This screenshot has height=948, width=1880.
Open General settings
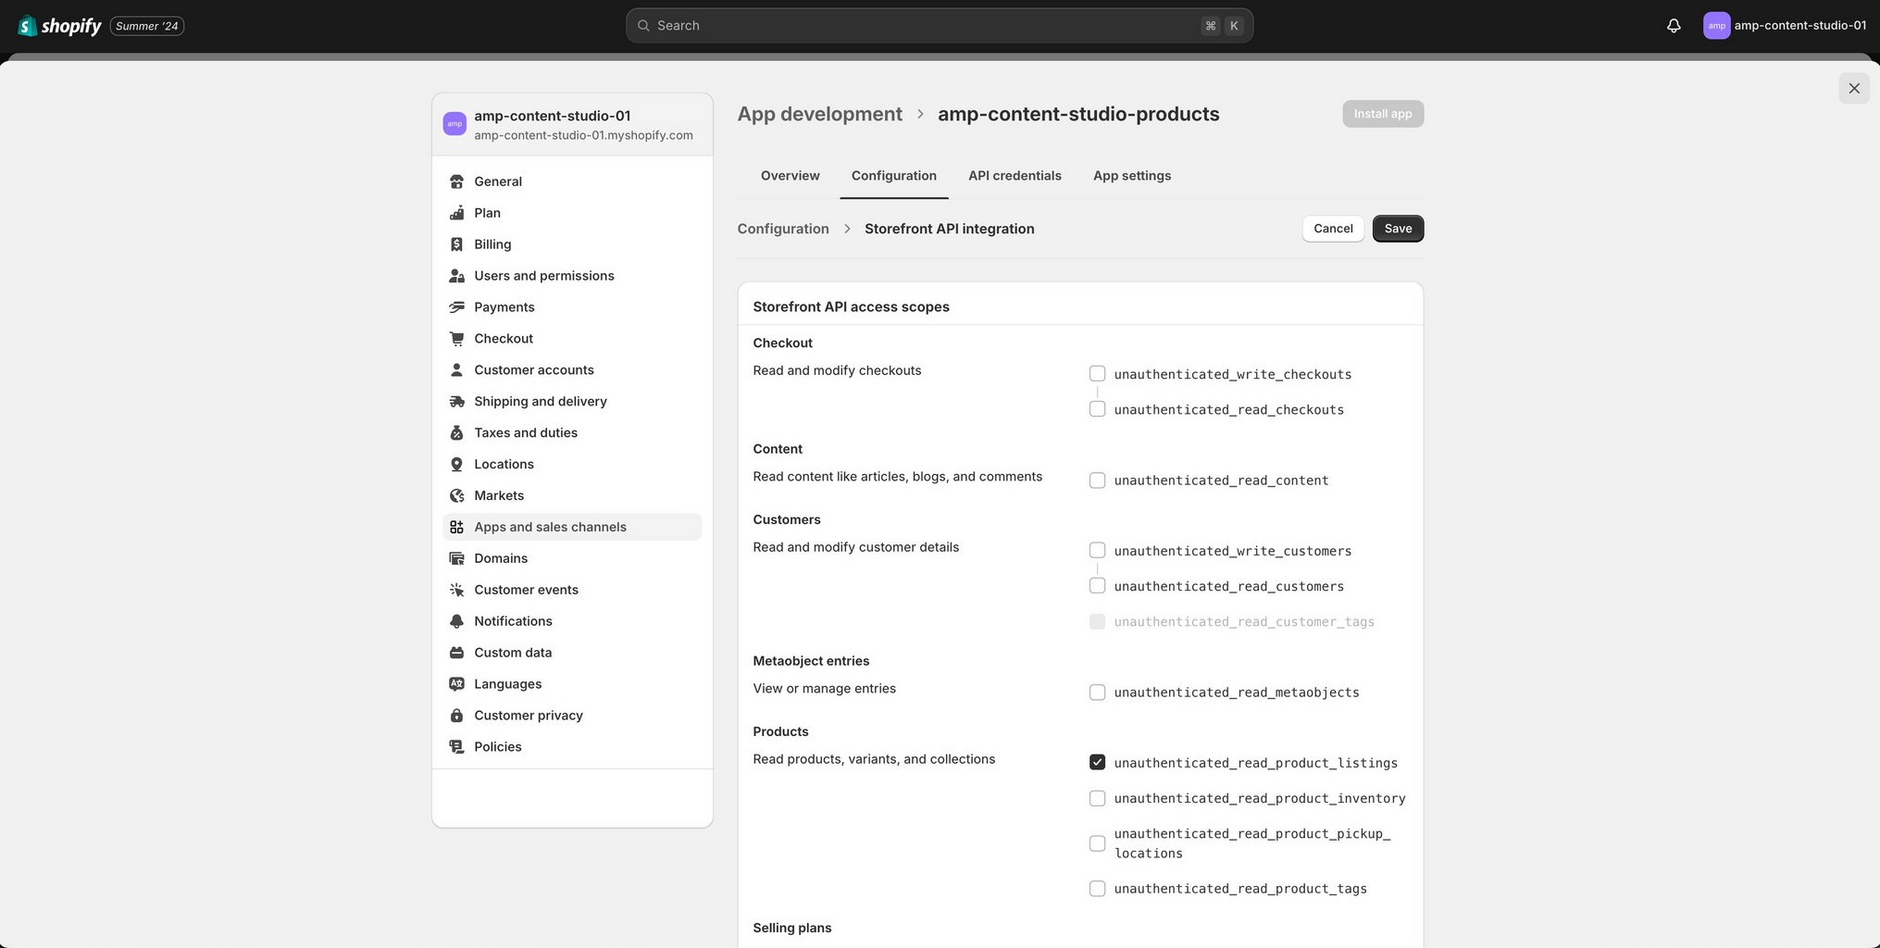tap(572, 182)
